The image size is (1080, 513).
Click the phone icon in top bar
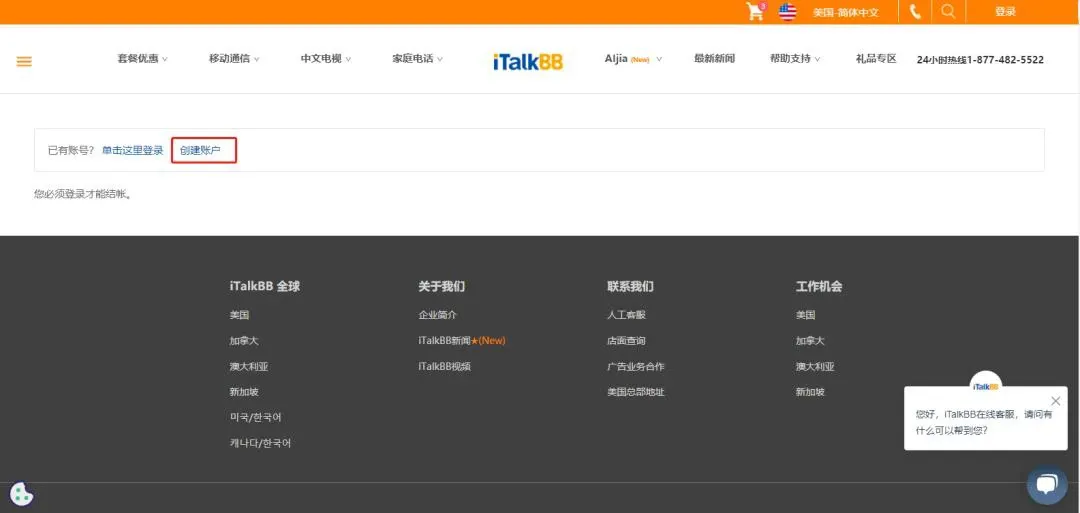[915, 12]
